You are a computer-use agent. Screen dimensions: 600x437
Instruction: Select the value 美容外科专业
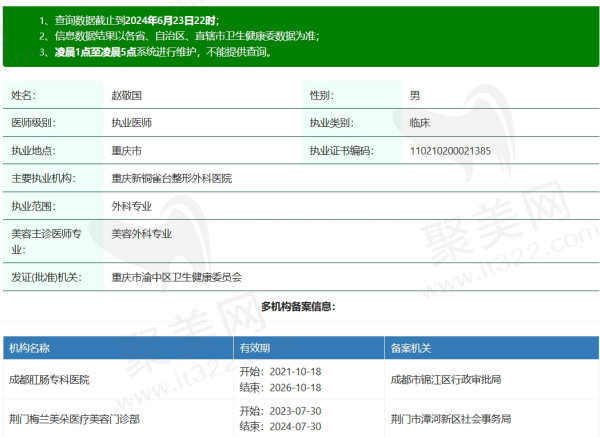tap(142, 234)
